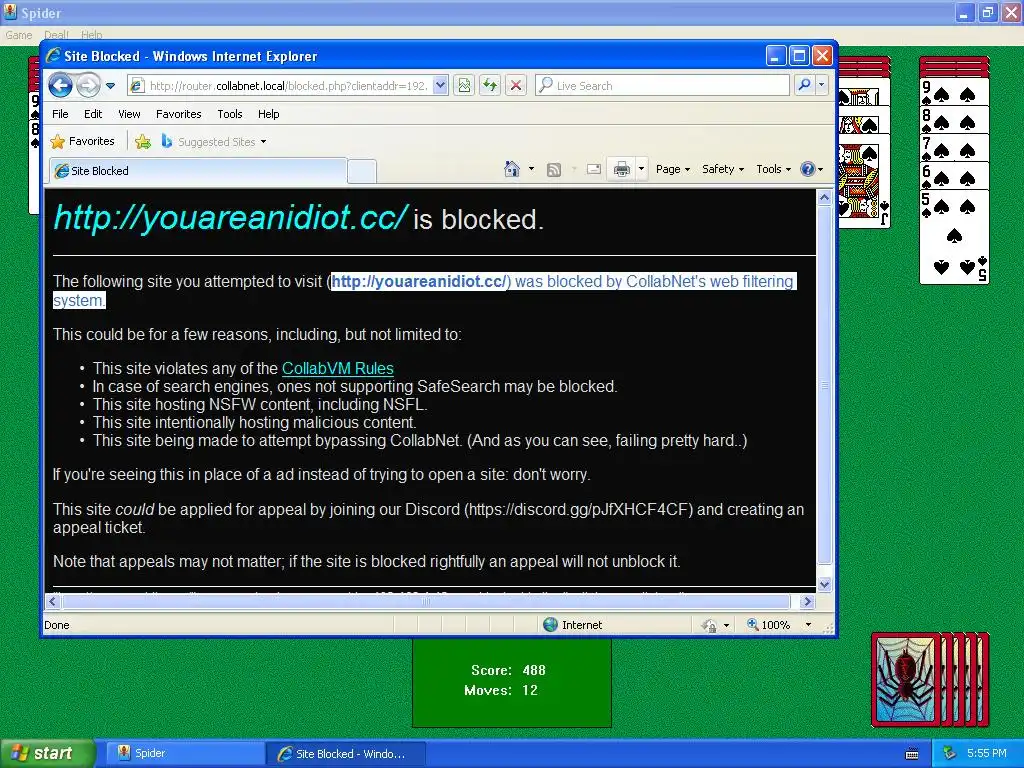Click Site Blocked taskbar button

[346, 754]
